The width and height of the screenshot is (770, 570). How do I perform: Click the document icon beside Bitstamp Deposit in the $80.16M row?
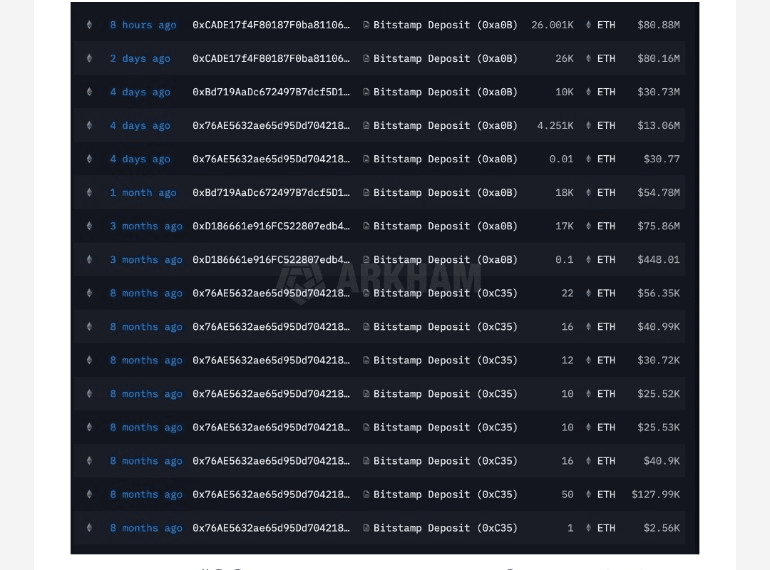pos(366,59)
